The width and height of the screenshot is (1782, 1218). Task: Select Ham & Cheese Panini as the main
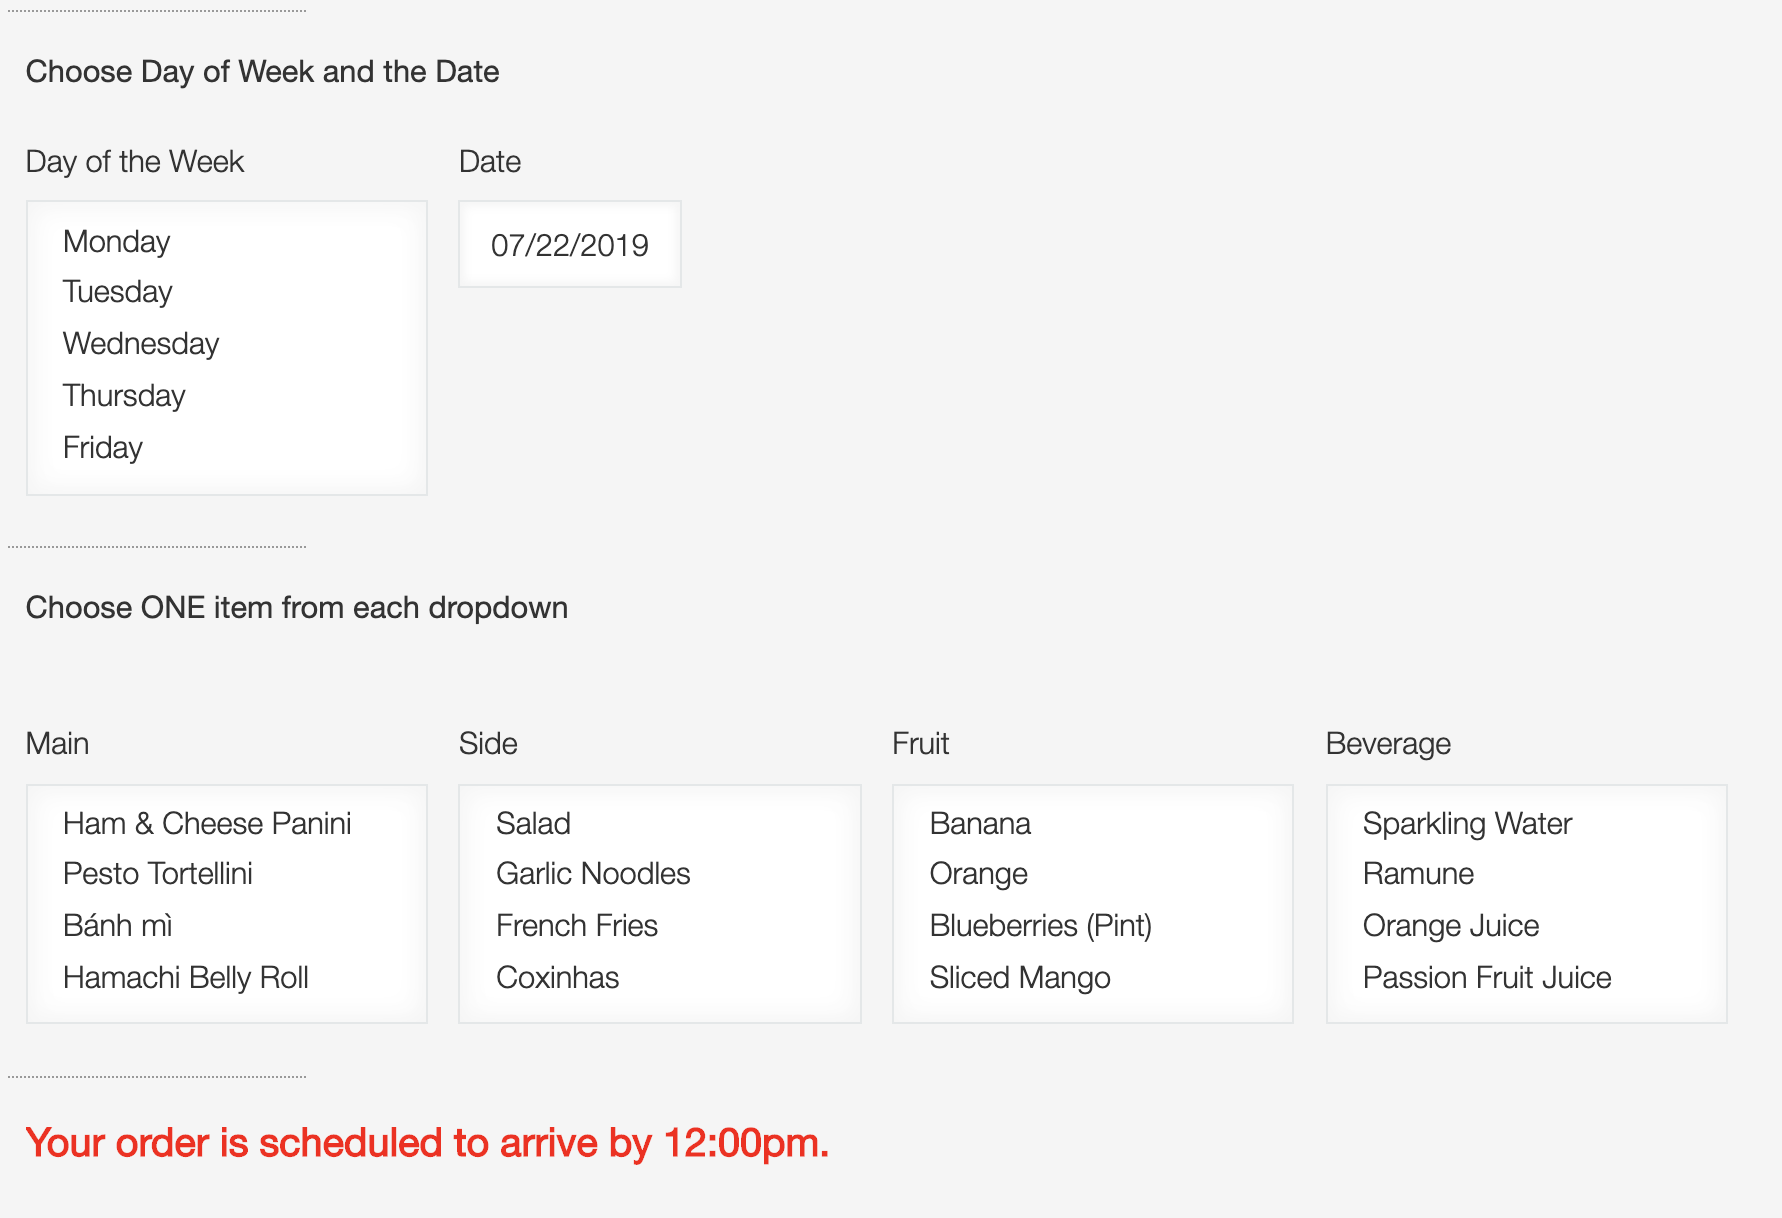click(207, 823)
